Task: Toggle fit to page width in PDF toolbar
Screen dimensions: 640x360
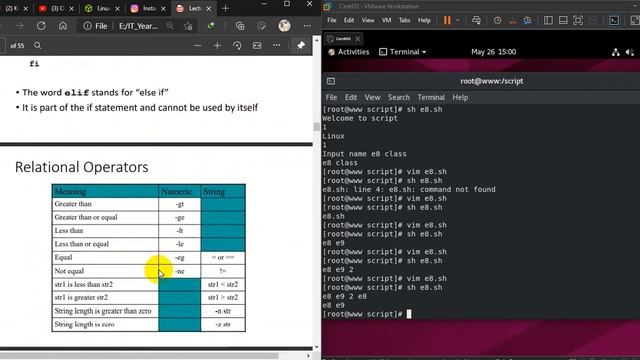Action: (257, 45)
